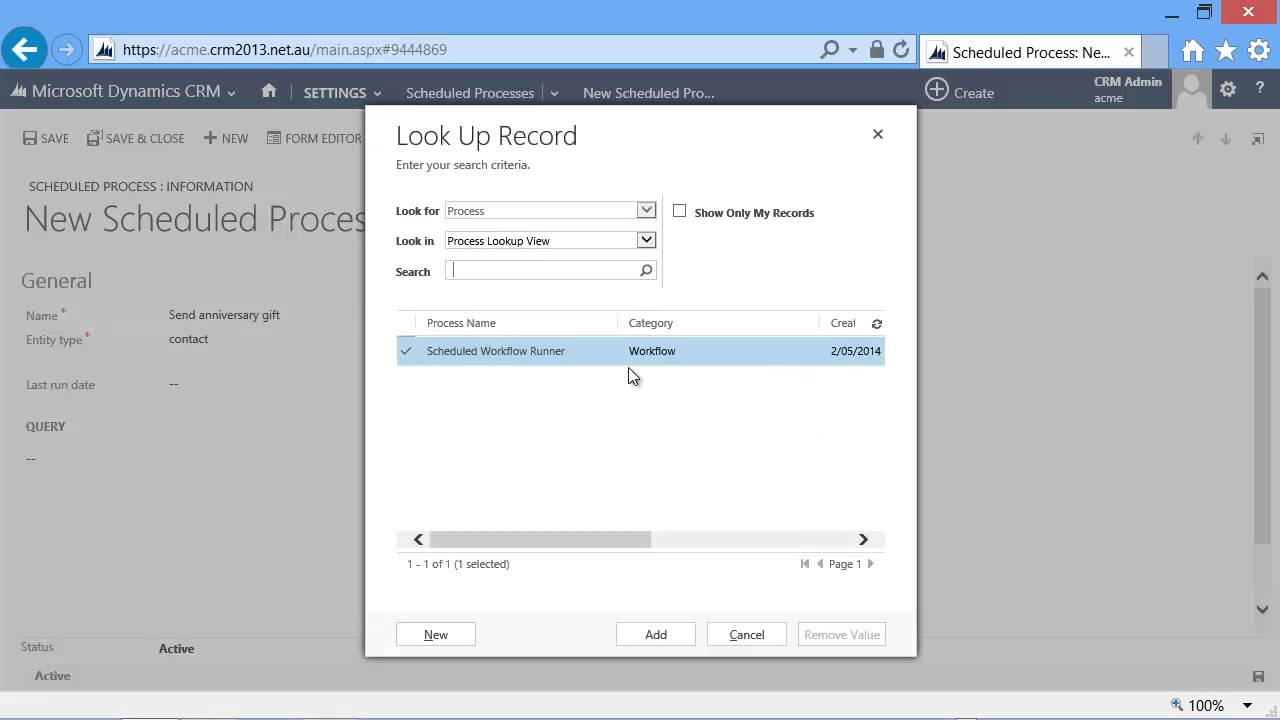Click grid horizontal scroll left arrow

tap(418, 539)
